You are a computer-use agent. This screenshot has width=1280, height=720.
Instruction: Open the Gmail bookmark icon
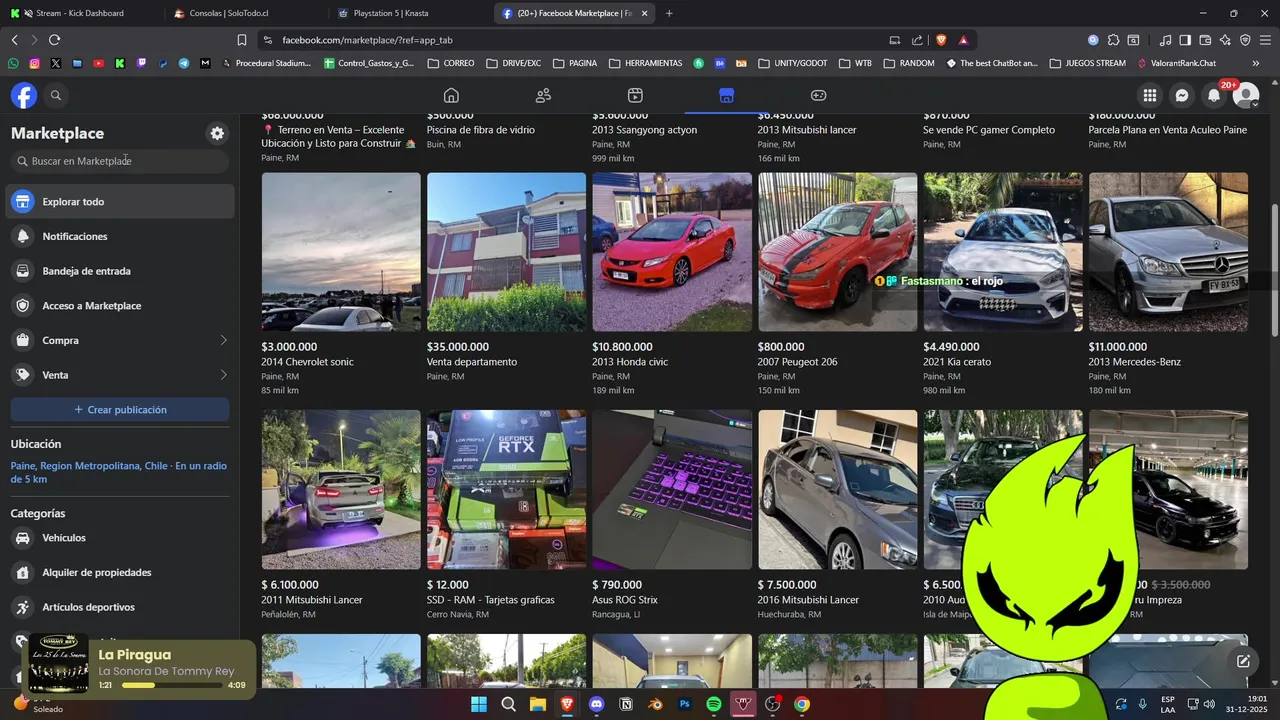(205, 63)
